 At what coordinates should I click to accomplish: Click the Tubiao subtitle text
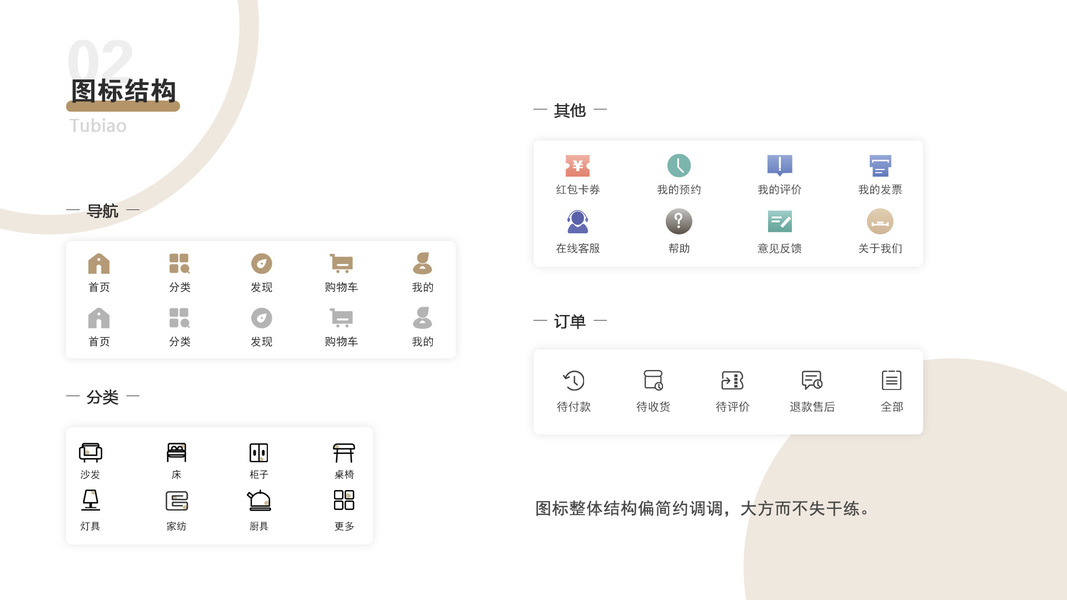[98, 126]
